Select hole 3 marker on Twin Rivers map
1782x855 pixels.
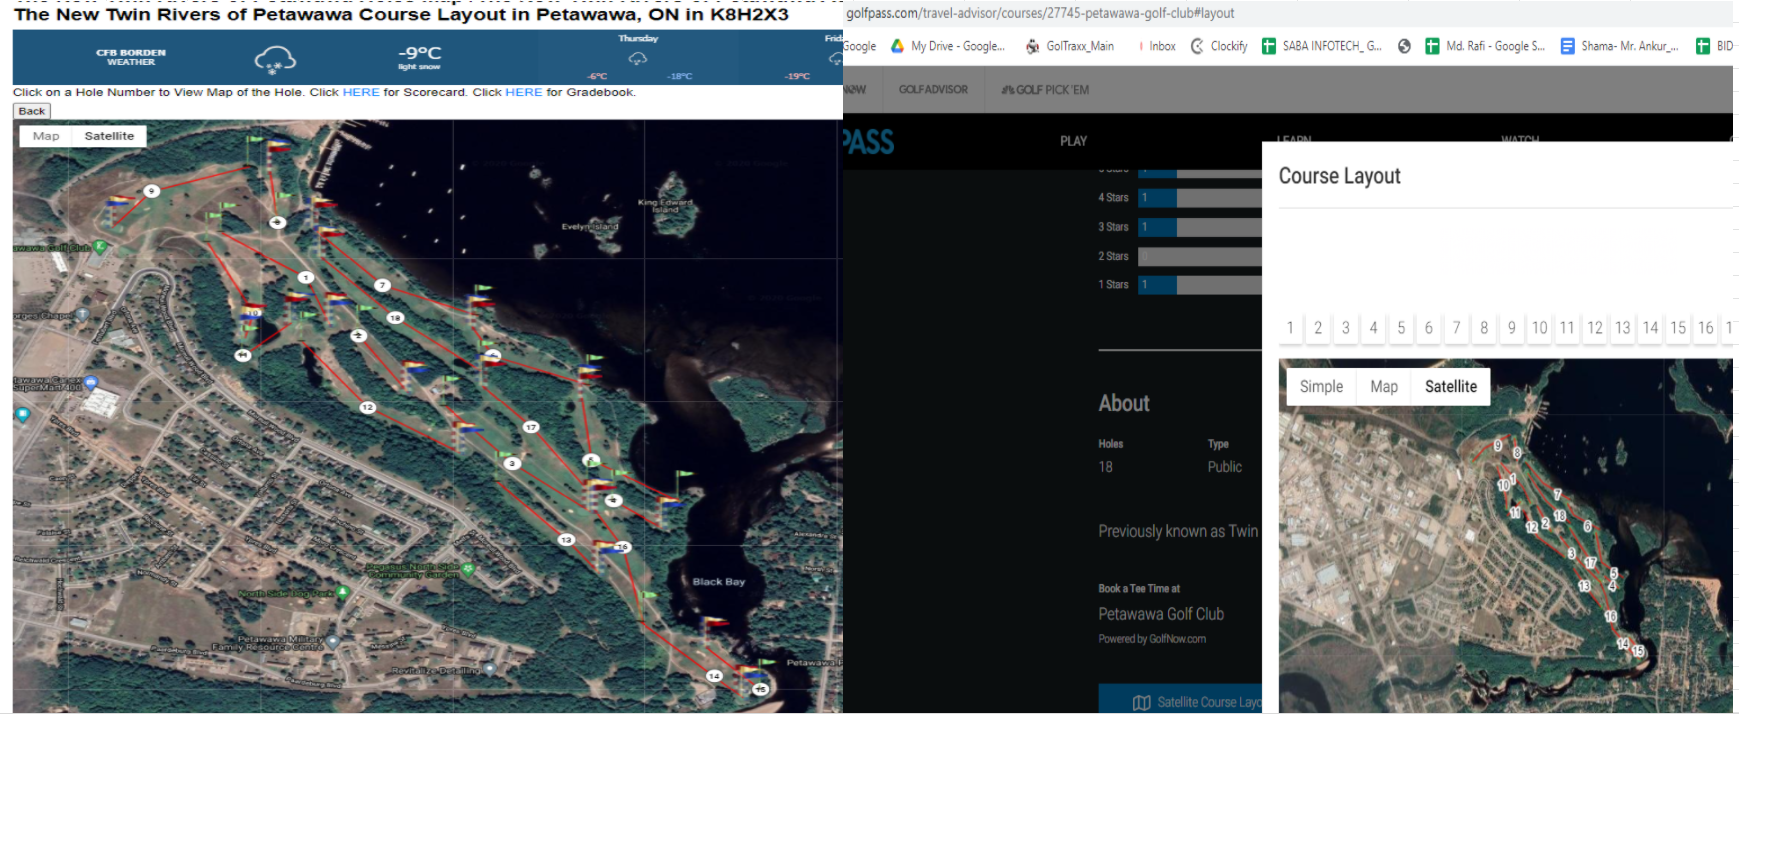(x=512, y=463)
